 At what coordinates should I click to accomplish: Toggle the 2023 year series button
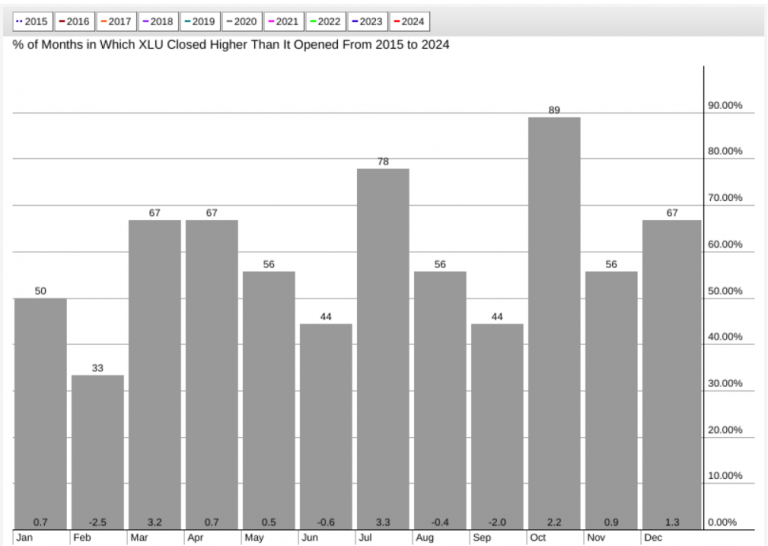tap(367, 22)
